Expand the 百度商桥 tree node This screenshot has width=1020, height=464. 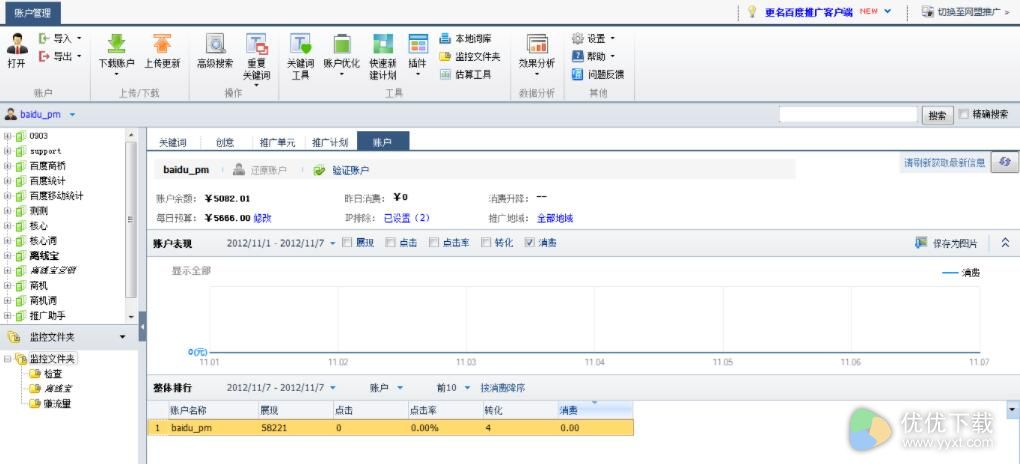coord(8,166)
